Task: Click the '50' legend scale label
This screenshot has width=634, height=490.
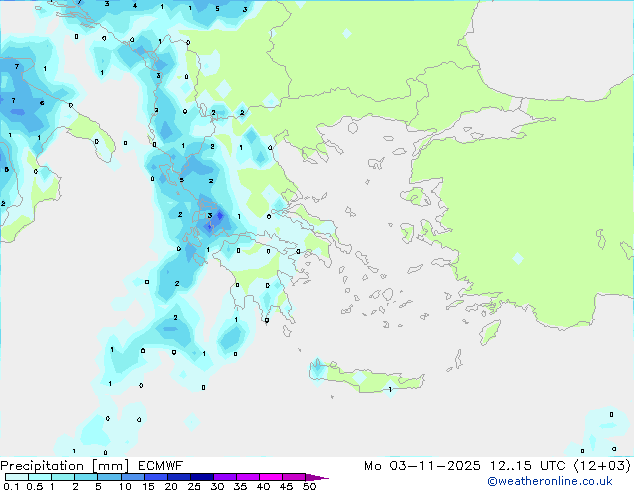Action: (309, 486)
